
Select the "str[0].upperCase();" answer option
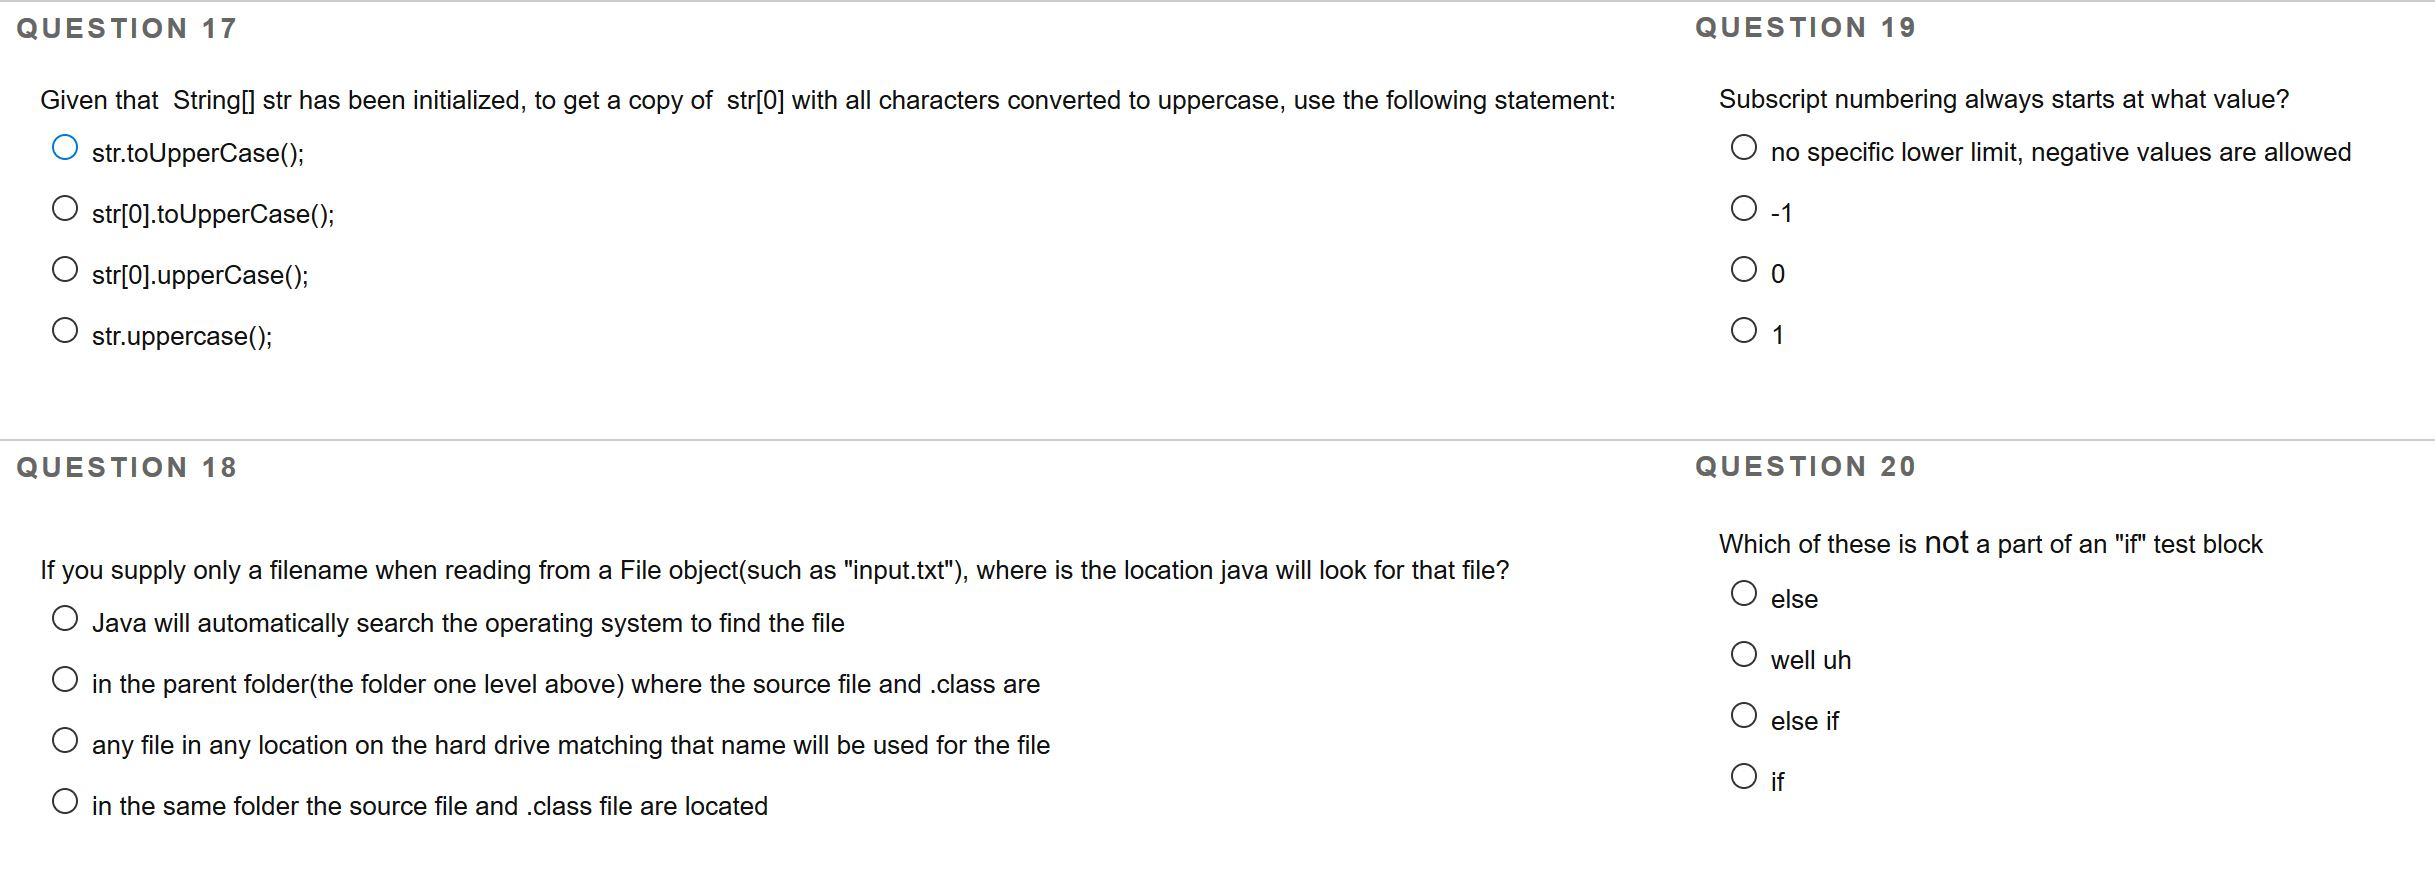click(65, 268)
